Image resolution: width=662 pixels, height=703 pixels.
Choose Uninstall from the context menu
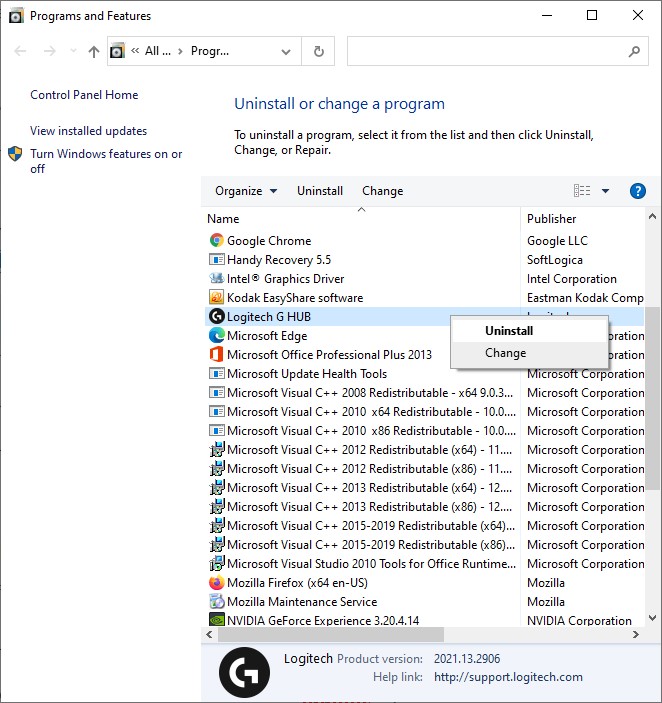(x=529, y=331)
